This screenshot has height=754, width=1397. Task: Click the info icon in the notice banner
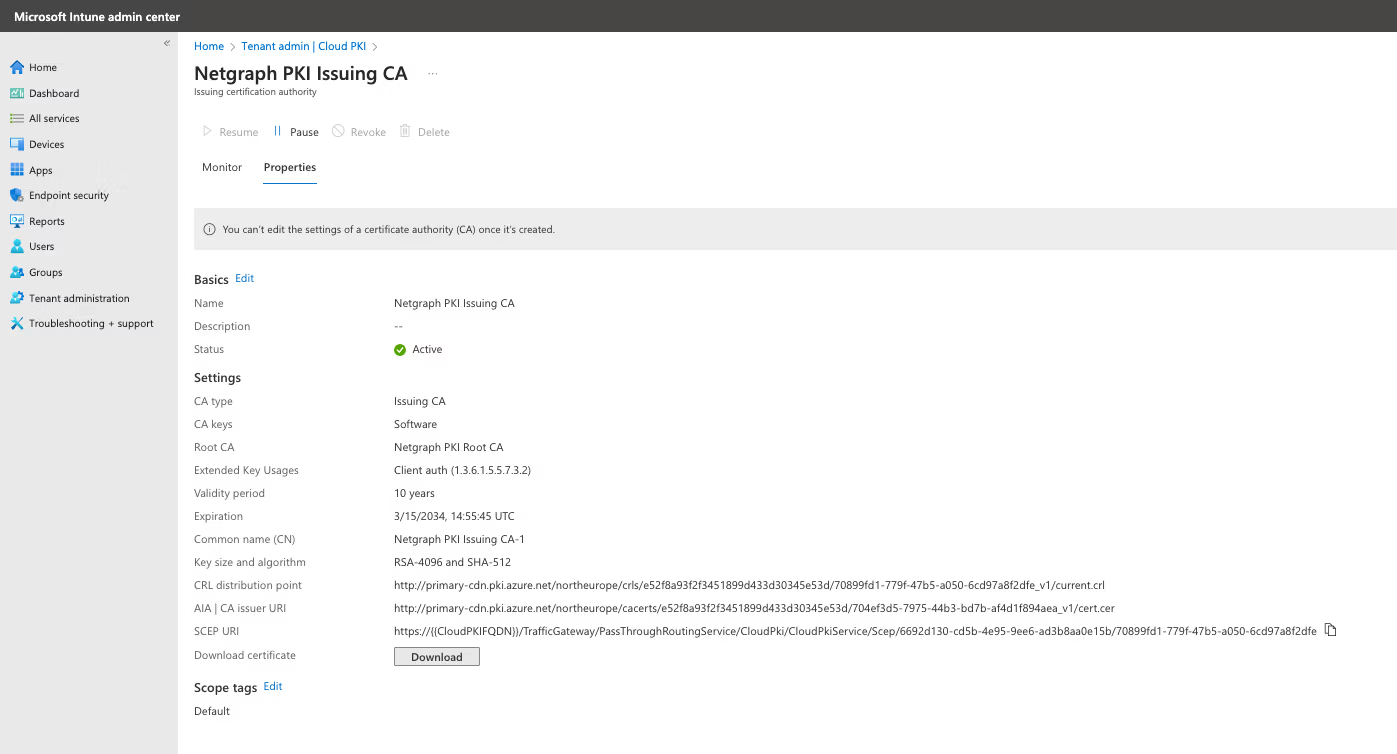(209, 229)
